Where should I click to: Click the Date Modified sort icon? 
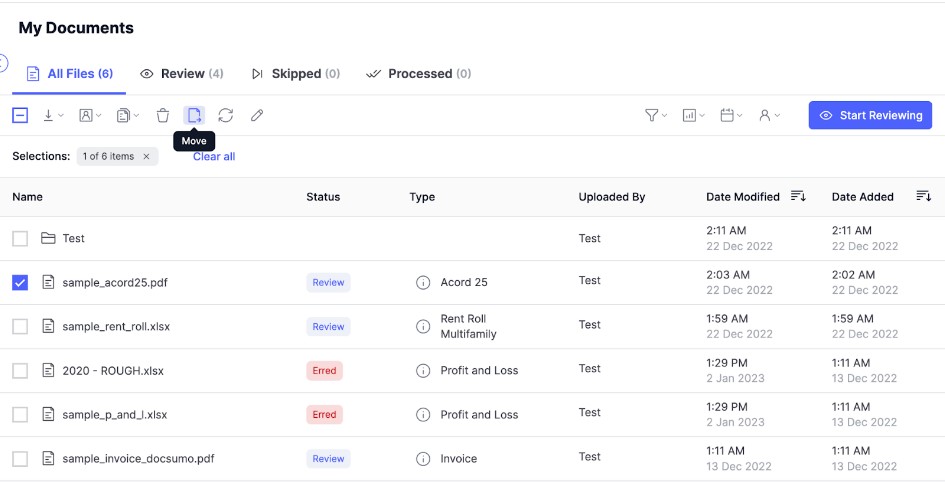click(x=798, y=196)
